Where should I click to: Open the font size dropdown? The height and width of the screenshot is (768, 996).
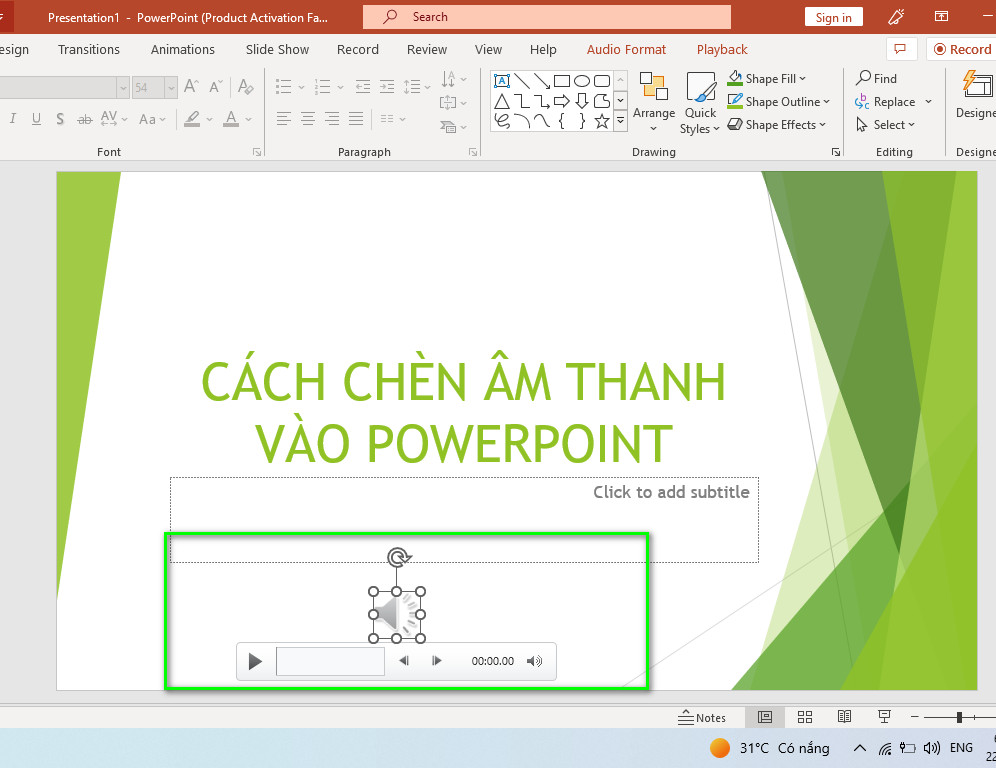pos(171,88)
